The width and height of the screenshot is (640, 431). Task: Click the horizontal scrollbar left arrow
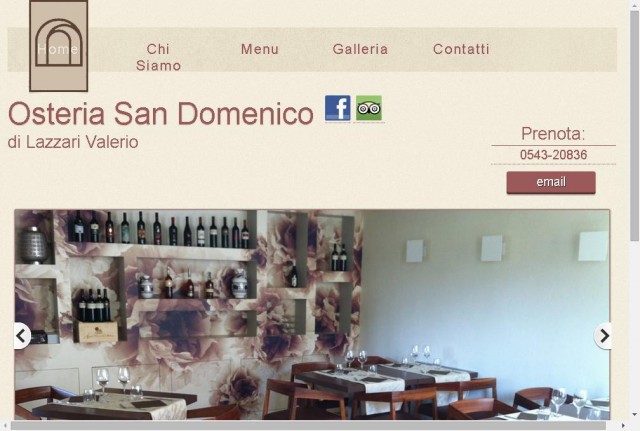(5, 426)
